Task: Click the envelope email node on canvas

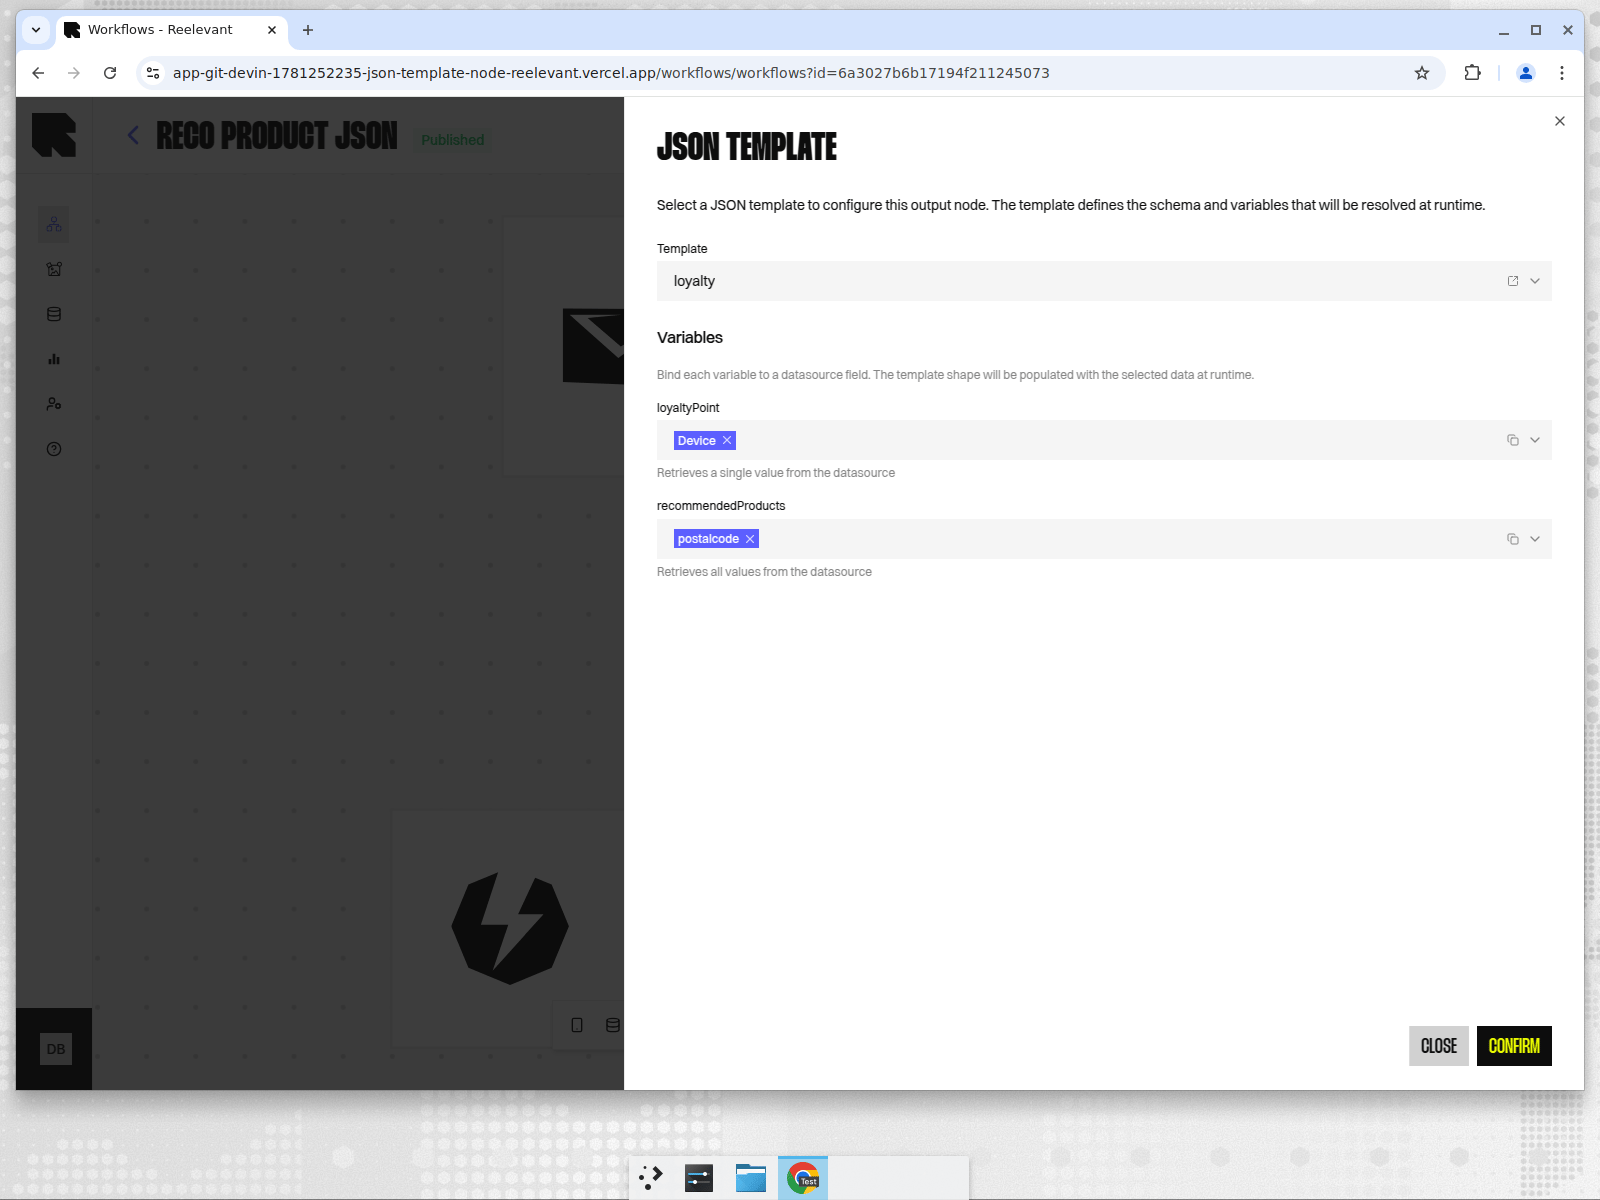Action: pyautogui.click(x=593, y=346)
